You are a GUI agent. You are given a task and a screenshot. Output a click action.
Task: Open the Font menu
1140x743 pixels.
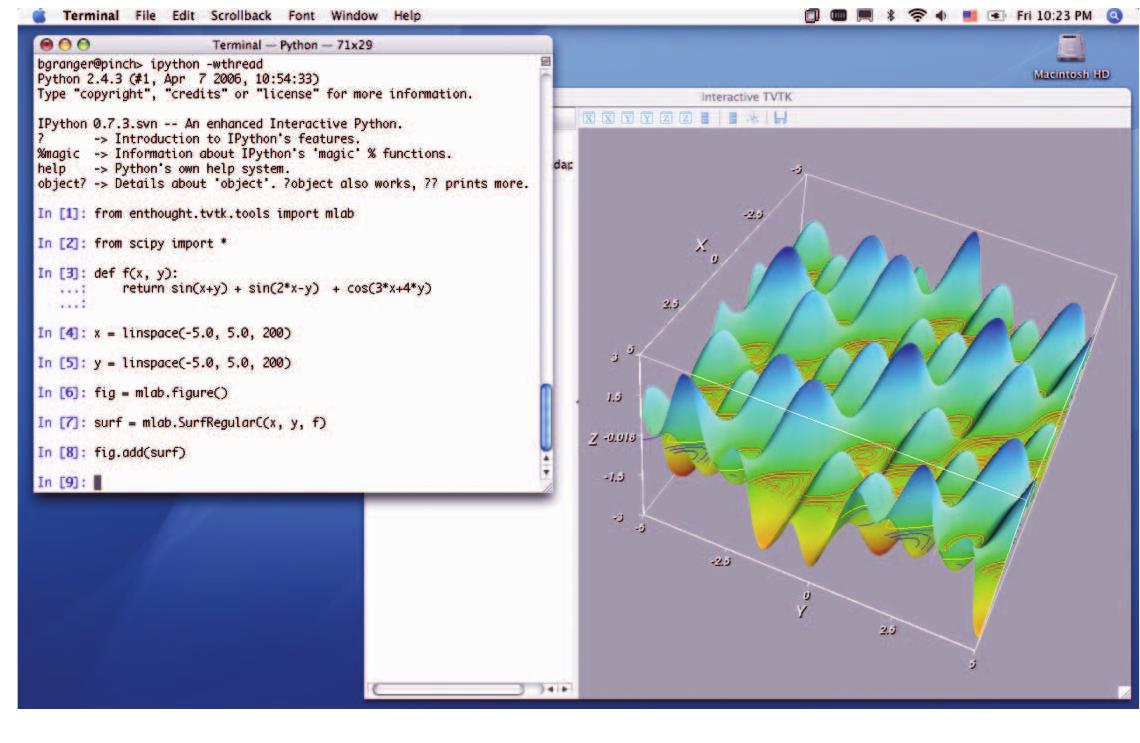click(301, 15)
